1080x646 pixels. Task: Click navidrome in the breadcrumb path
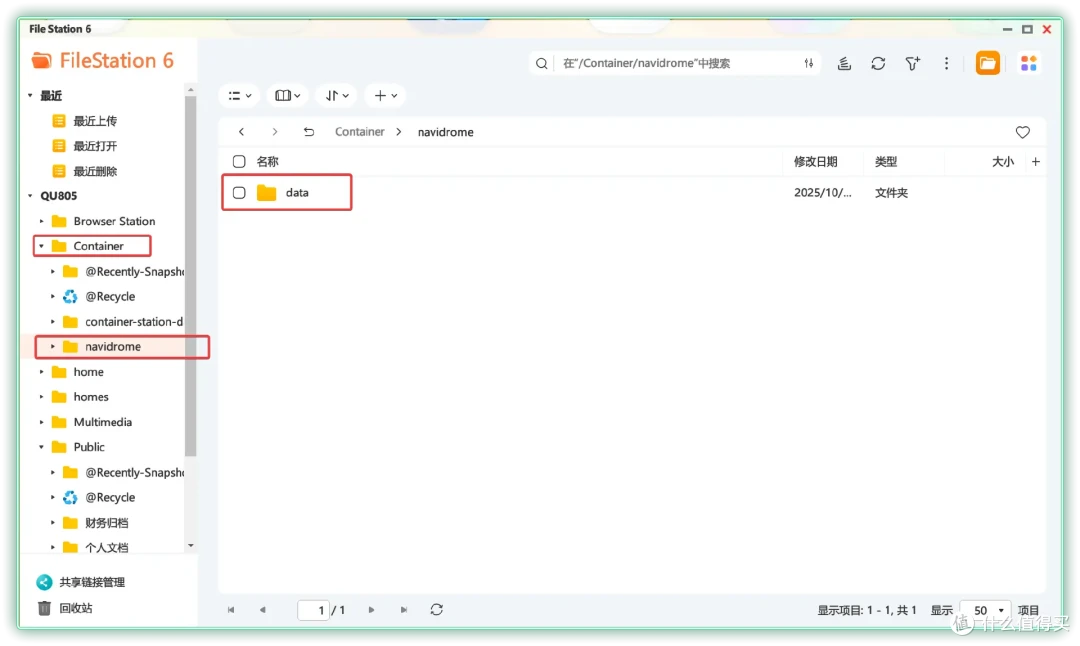[x=446, y=132]
